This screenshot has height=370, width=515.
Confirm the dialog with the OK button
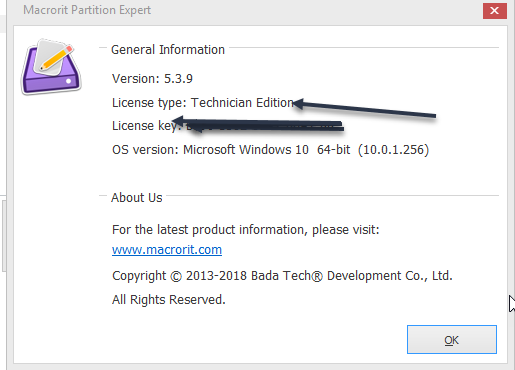pos(452,339)
